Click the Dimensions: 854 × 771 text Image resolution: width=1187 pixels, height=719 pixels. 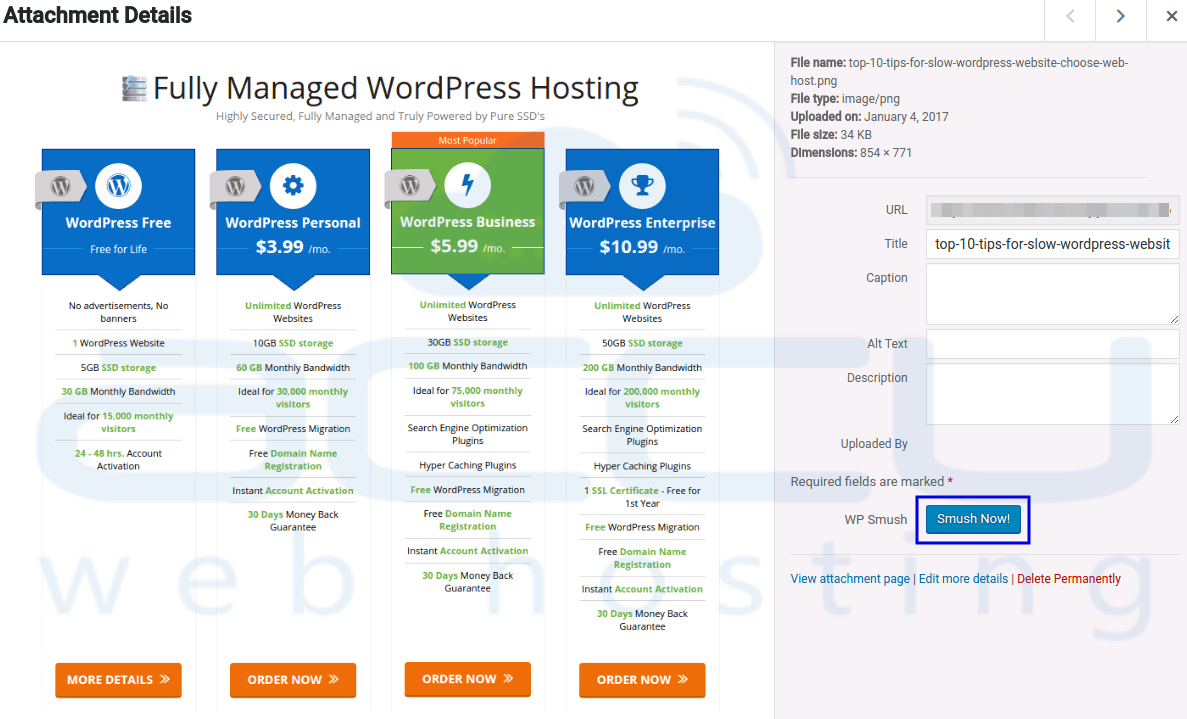click(851, 153)
